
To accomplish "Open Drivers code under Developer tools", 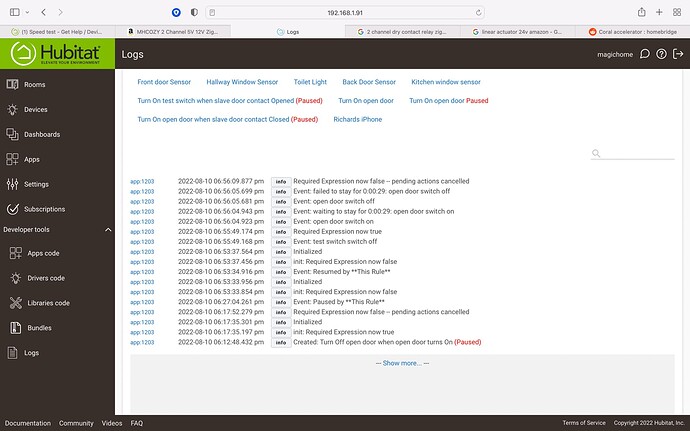I will tap(46, 278).
